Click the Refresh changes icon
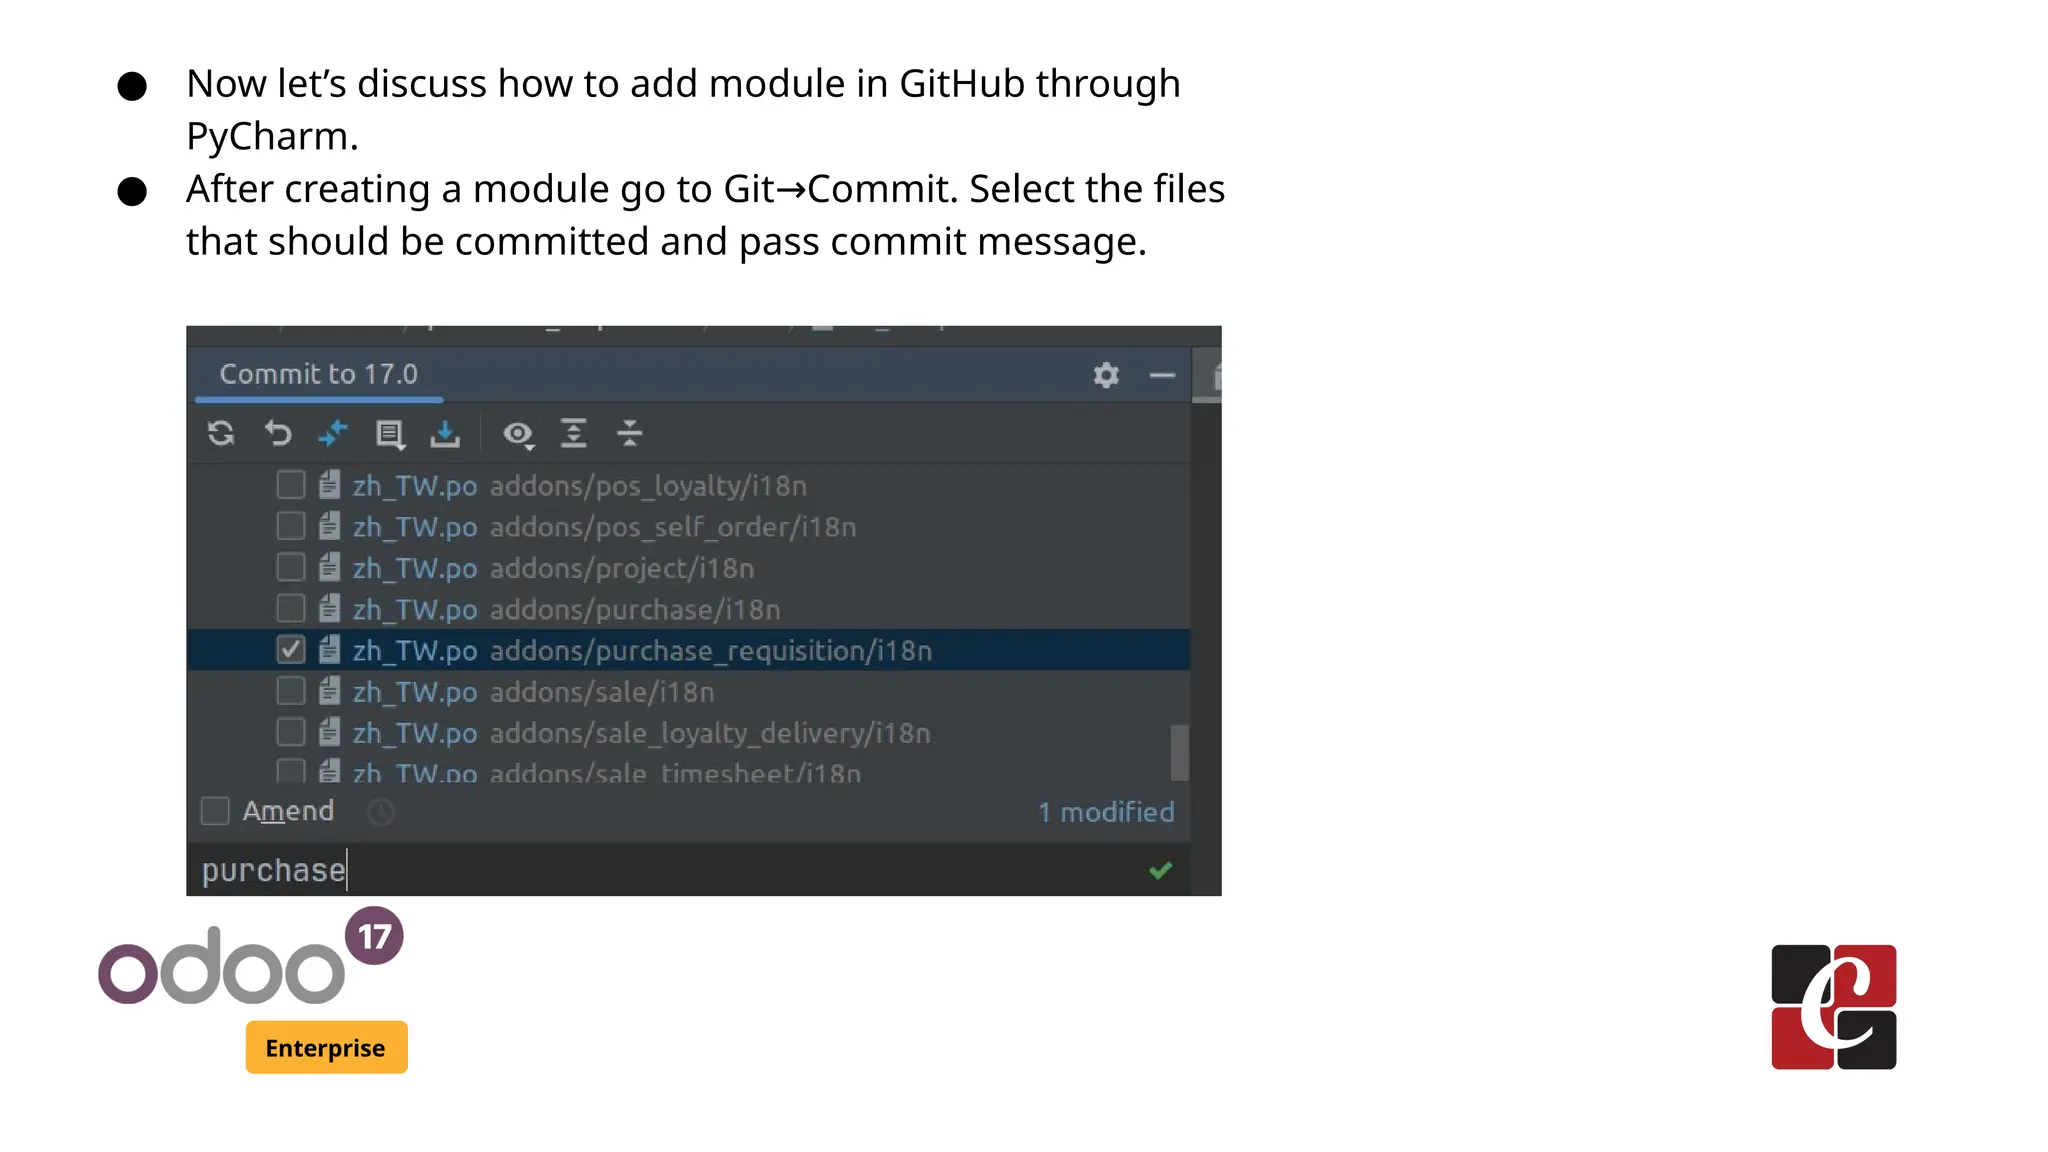This screenshot has height=1152, width=2048. point(221,433)
